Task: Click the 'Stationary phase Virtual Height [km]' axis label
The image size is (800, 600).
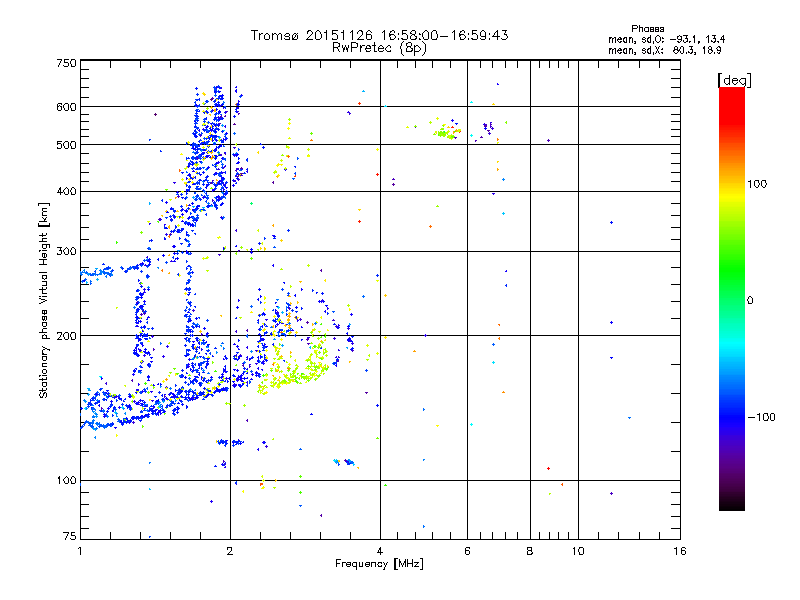Action: point(44,301)
